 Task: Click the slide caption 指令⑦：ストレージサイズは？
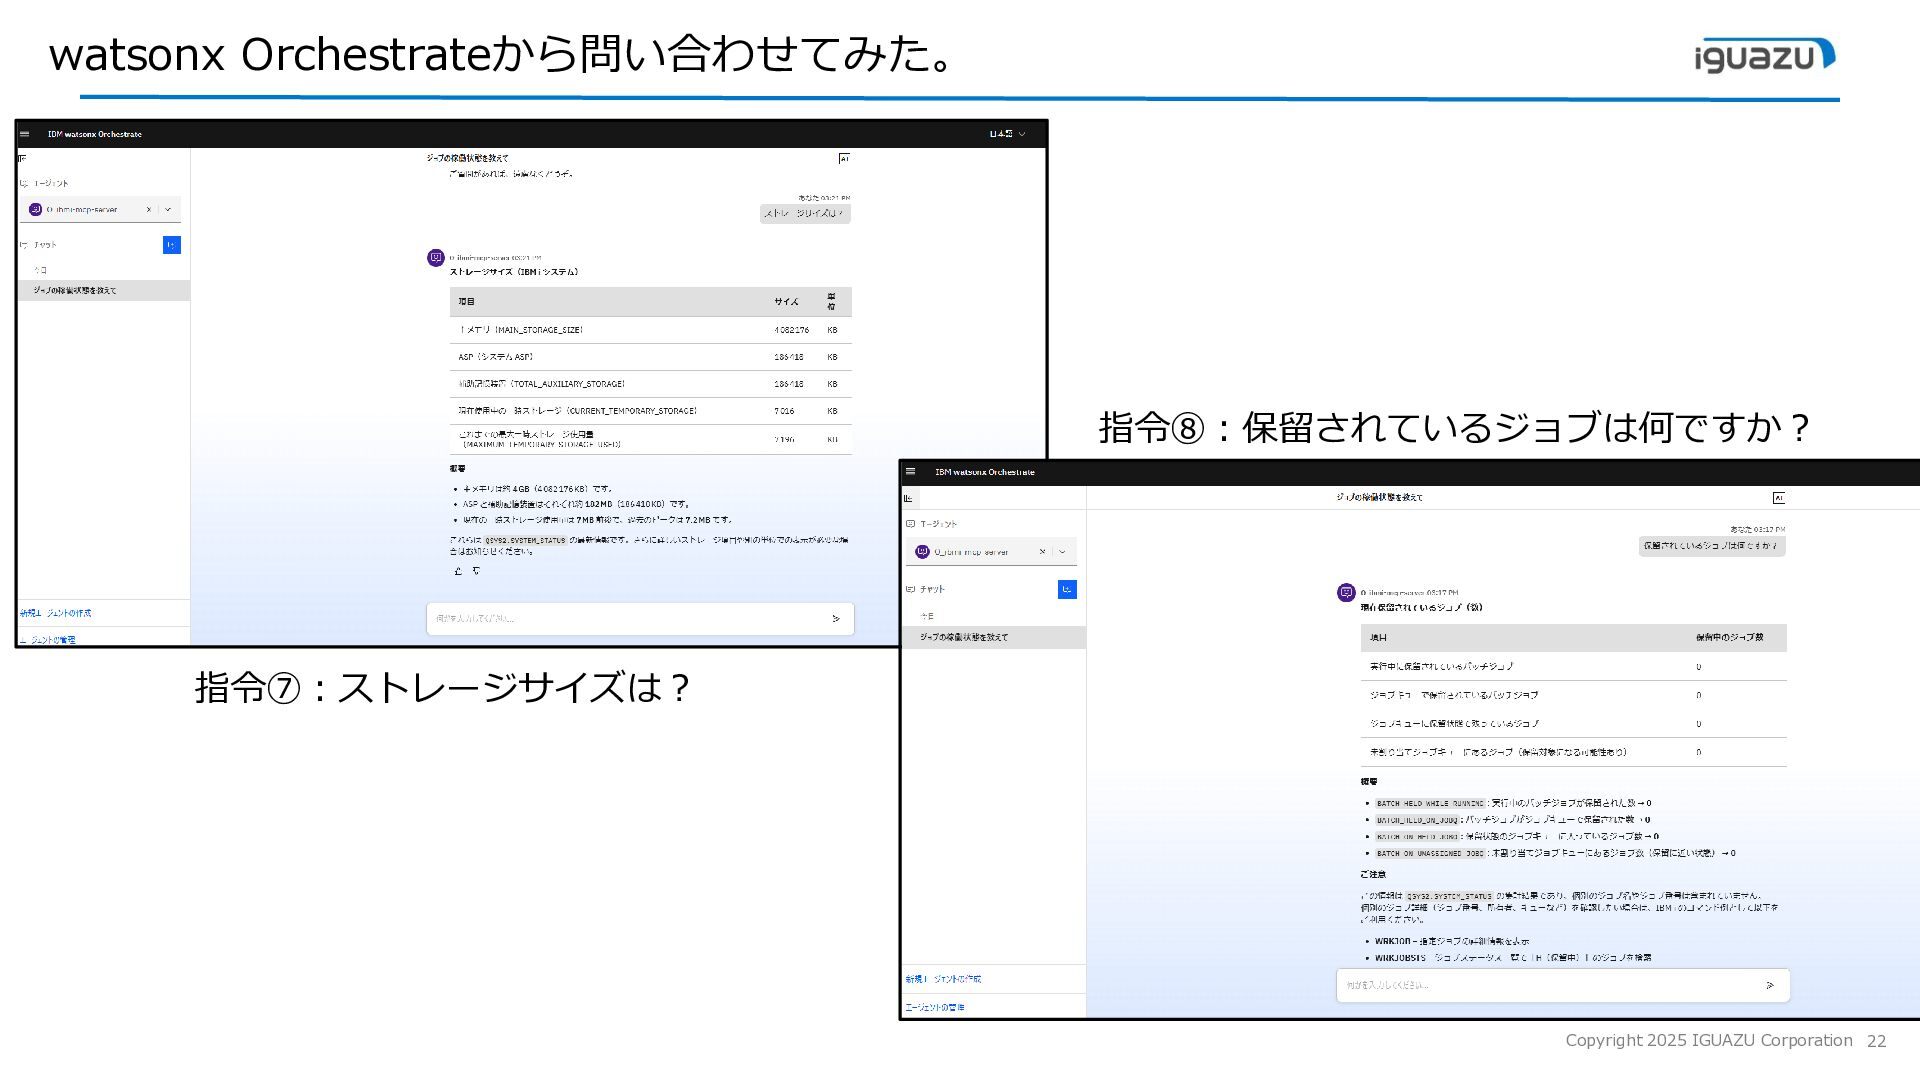443,688
